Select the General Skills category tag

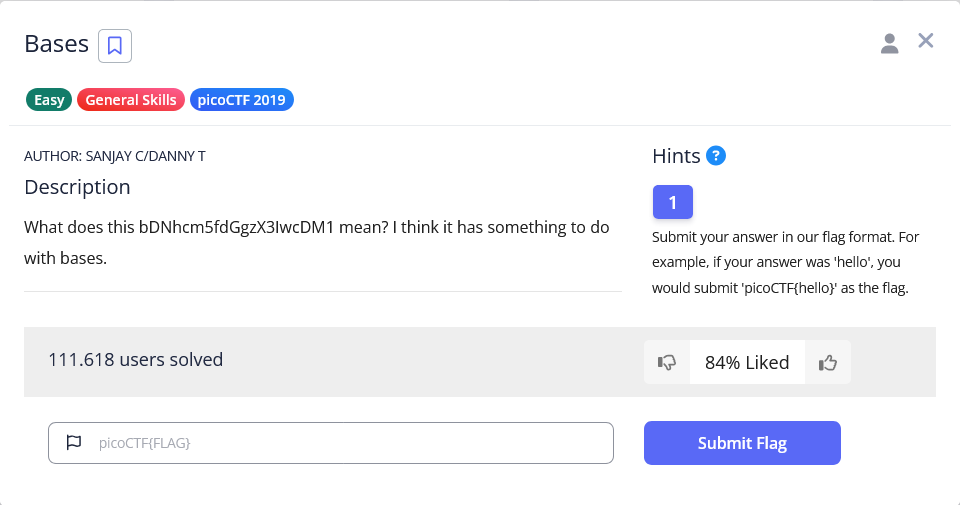[130, 100]
